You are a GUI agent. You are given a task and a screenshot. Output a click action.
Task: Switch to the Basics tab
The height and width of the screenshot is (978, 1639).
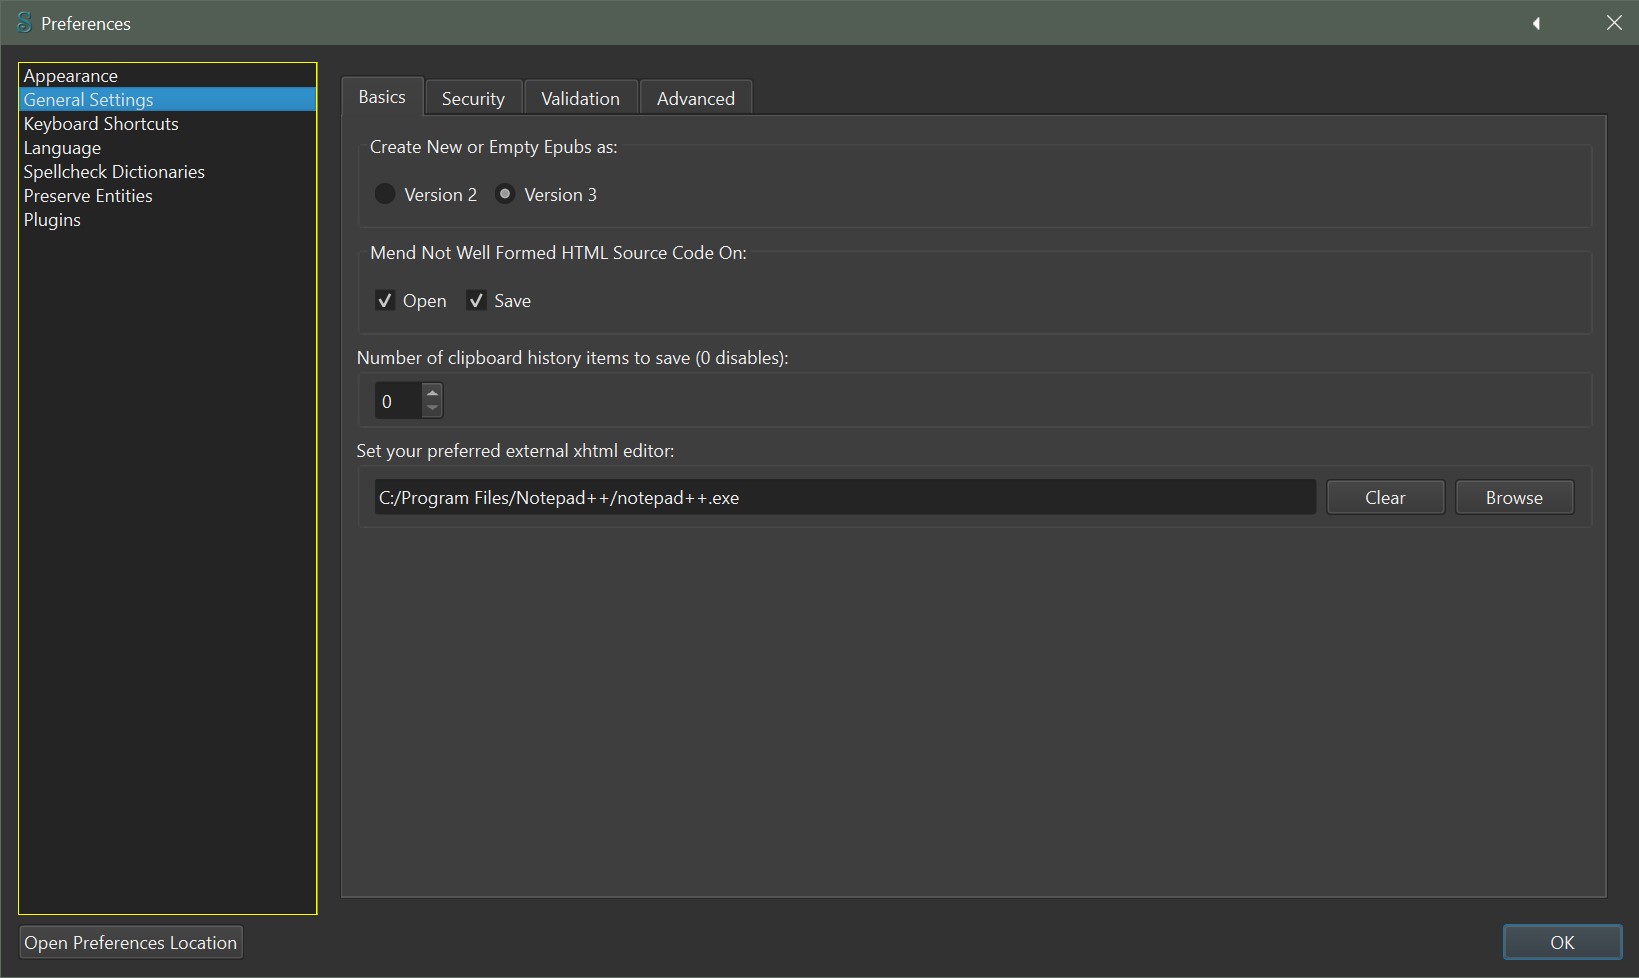pyautogui.click(x=382, y=97)
